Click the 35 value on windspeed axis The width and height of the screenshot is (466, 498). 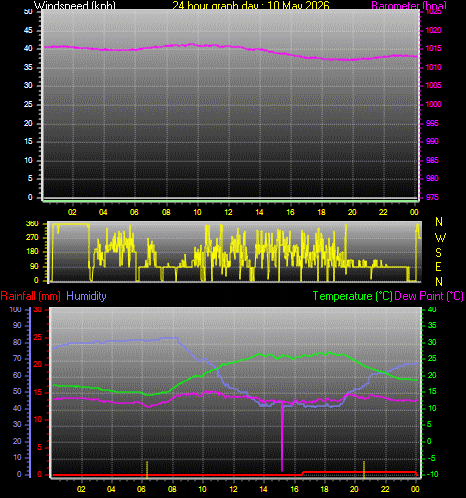click(x=28, y=67)
